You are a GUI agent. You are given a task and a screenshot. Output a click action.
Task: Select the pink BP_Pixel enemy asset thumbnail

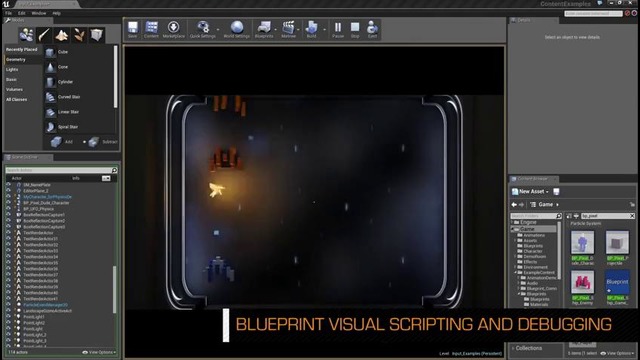(x=582, y=282)
